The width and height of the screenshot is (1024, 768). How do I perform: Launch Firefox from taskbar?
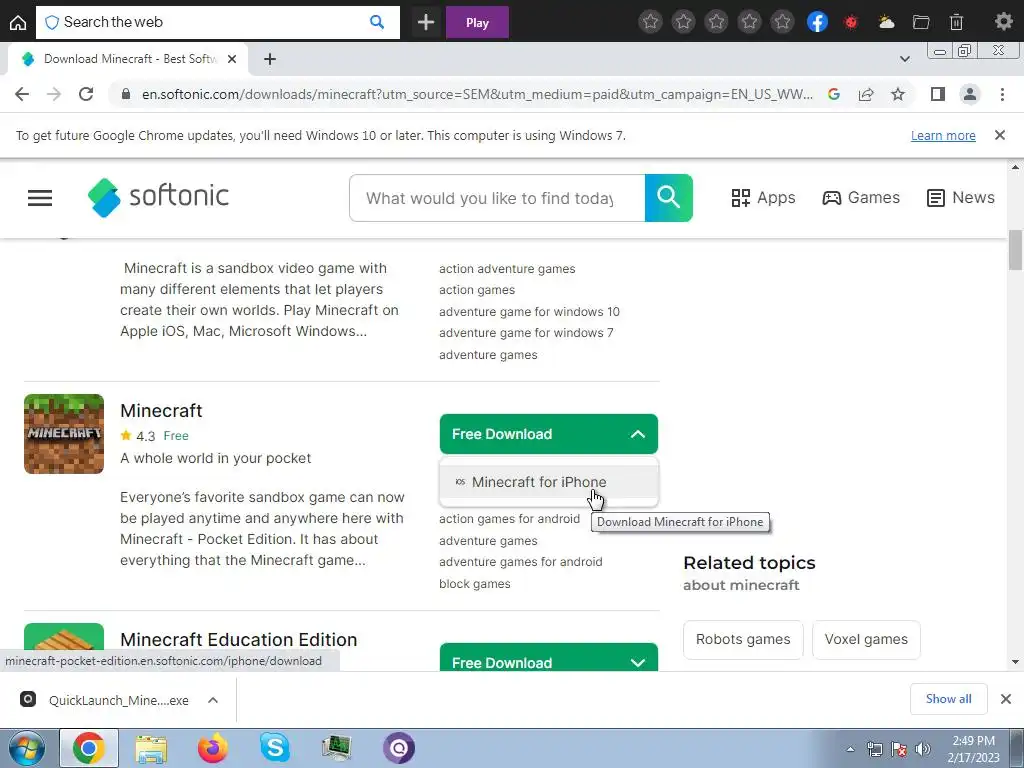point(213,748)
